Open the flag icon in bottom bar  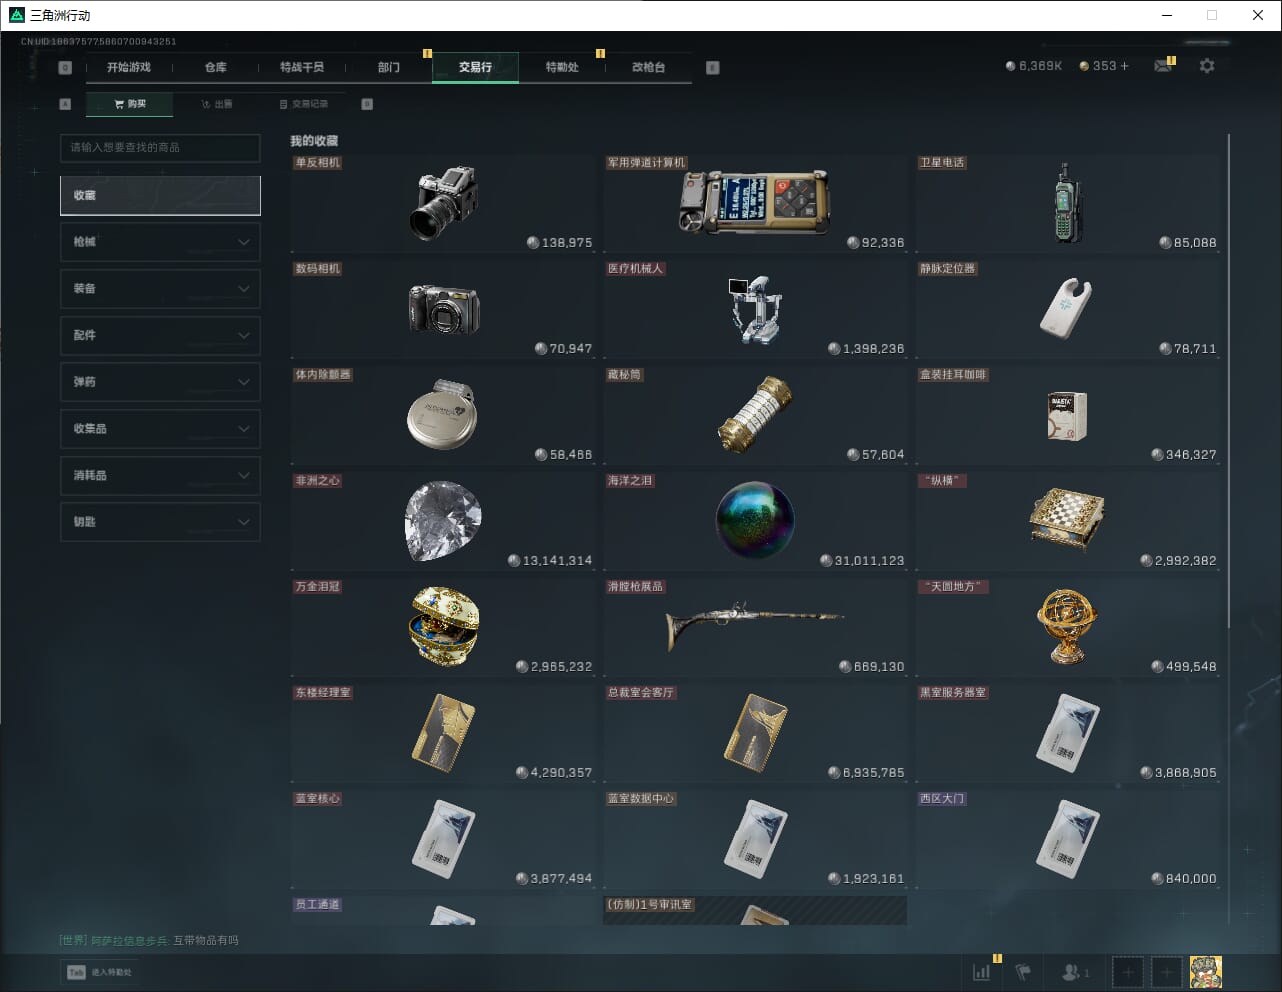(x=1023, y=972)
